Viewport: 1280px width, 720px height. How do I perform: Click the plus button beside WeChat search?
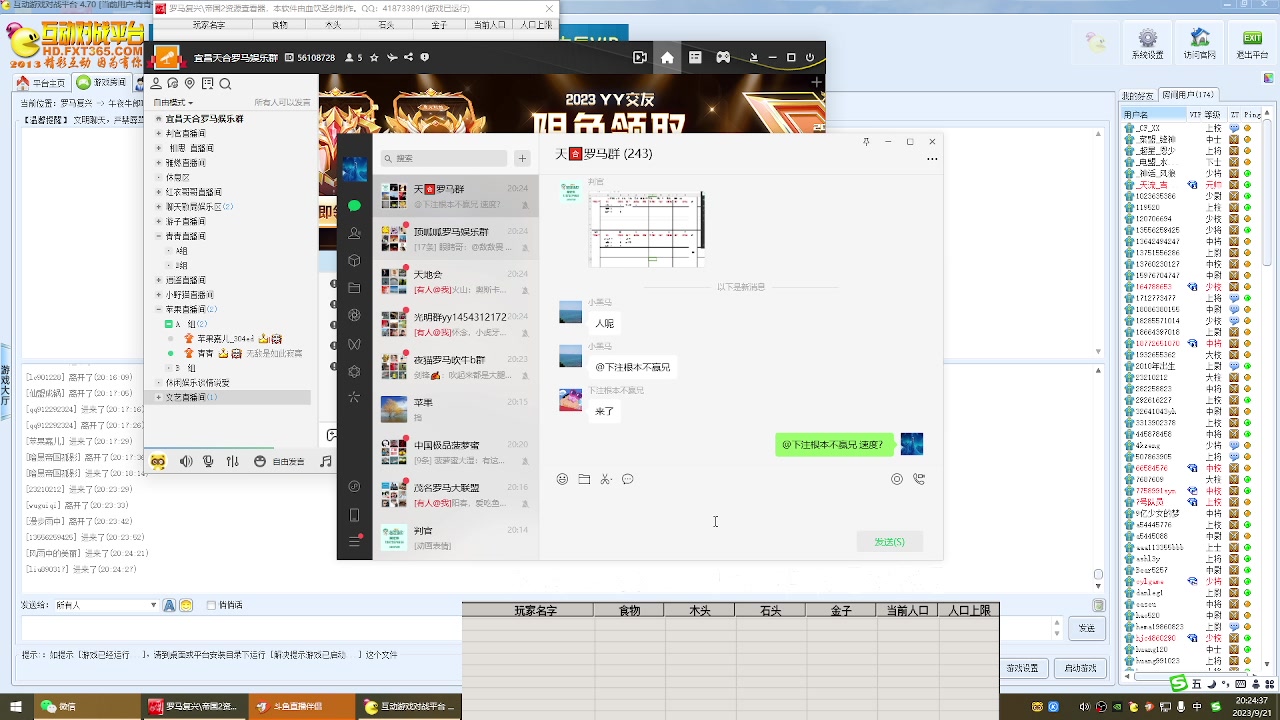(x=522, y=158)
